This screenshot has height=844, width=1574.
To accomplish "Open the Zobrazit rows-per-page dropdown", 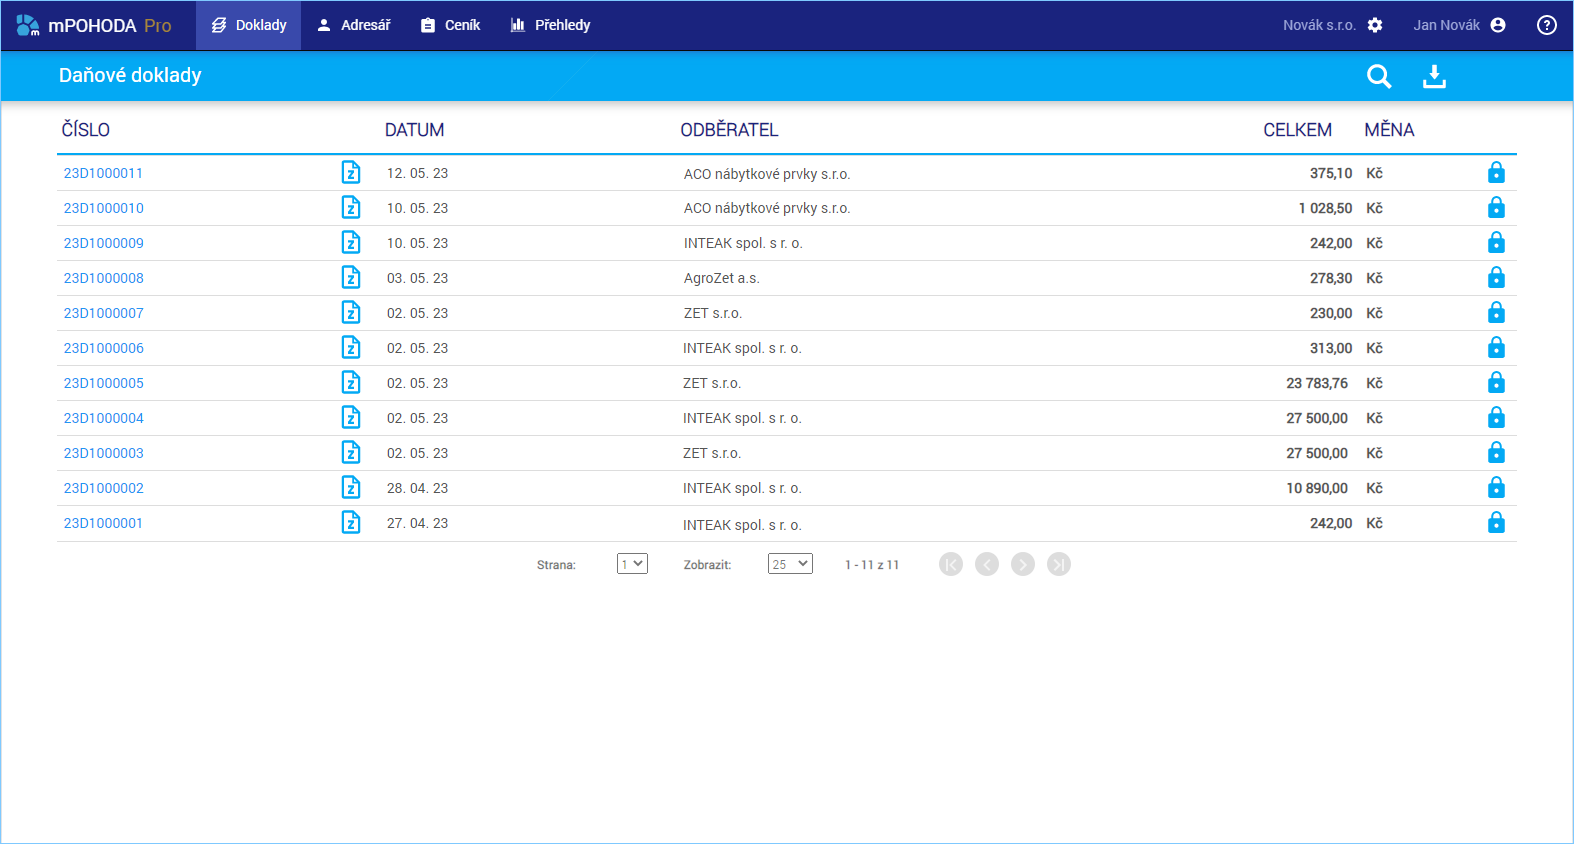I will [790, 564].
